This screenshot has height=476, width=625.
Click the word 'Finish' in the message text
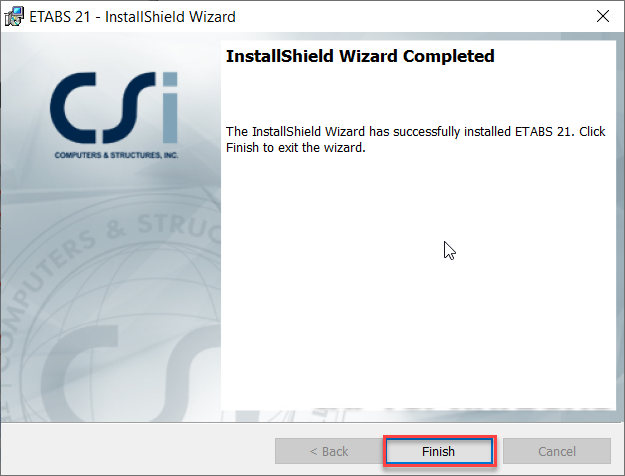[242, 148]
